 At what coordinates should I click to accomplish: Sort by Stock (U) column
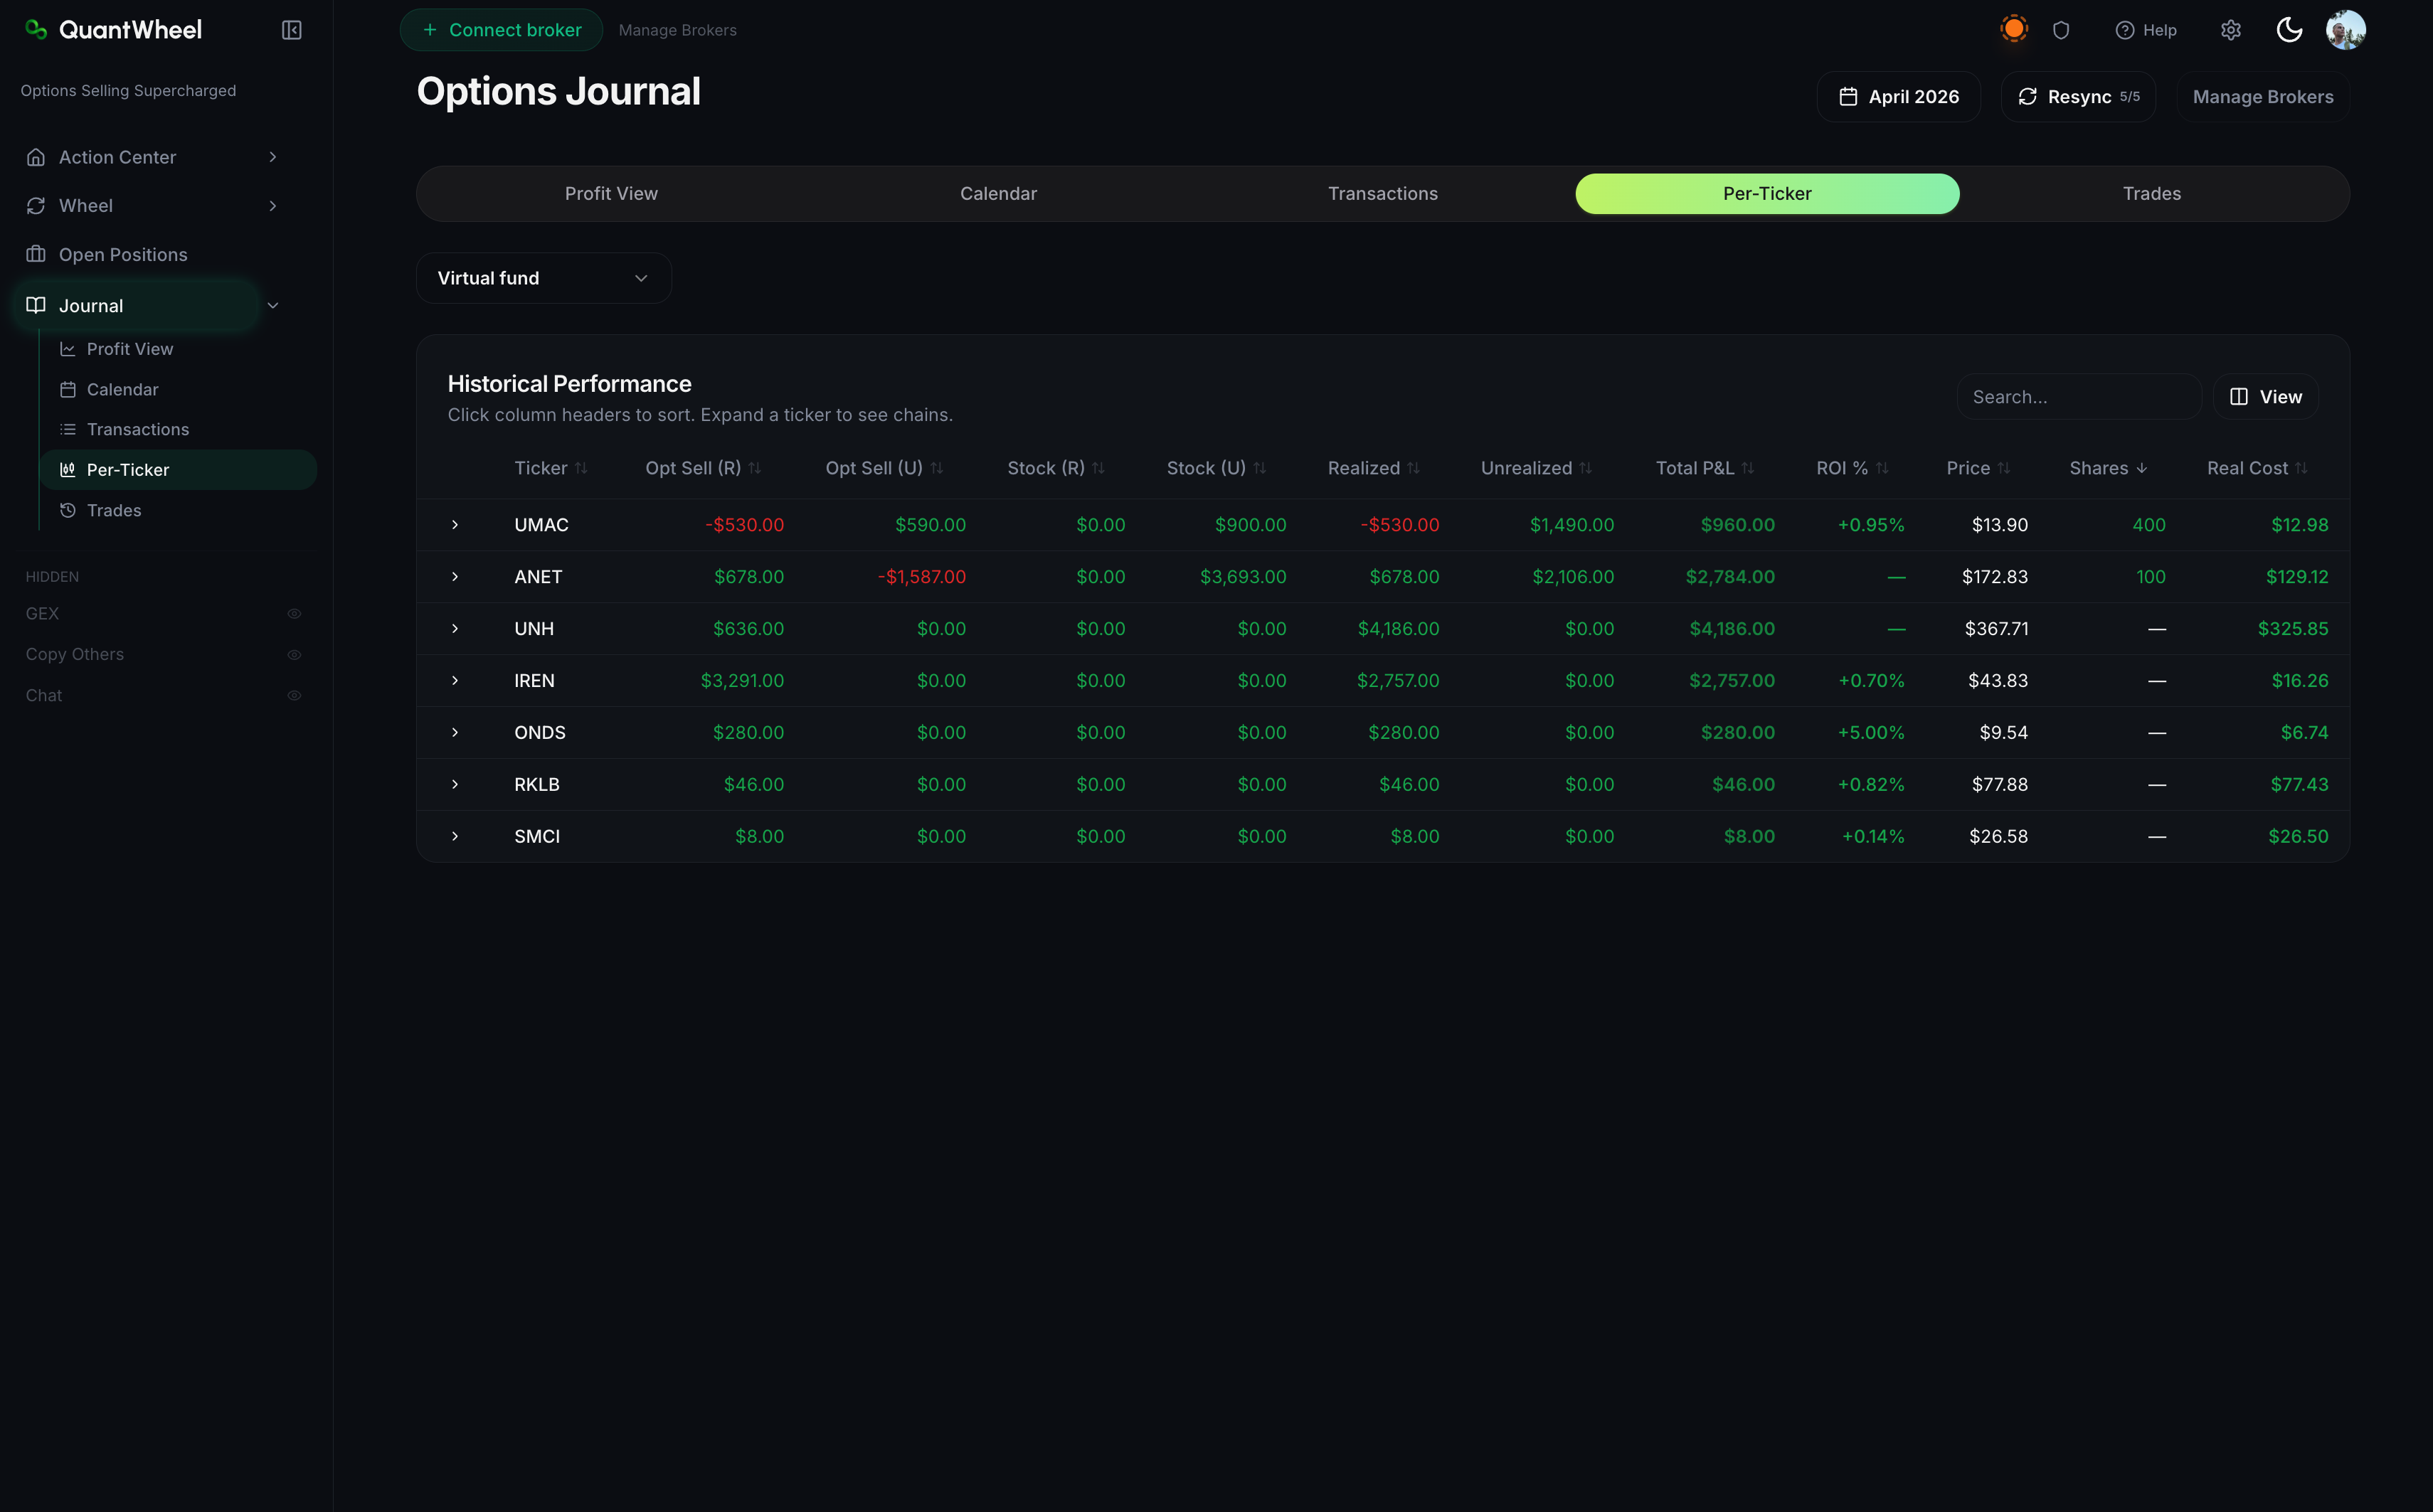[x=1216, y=469]
